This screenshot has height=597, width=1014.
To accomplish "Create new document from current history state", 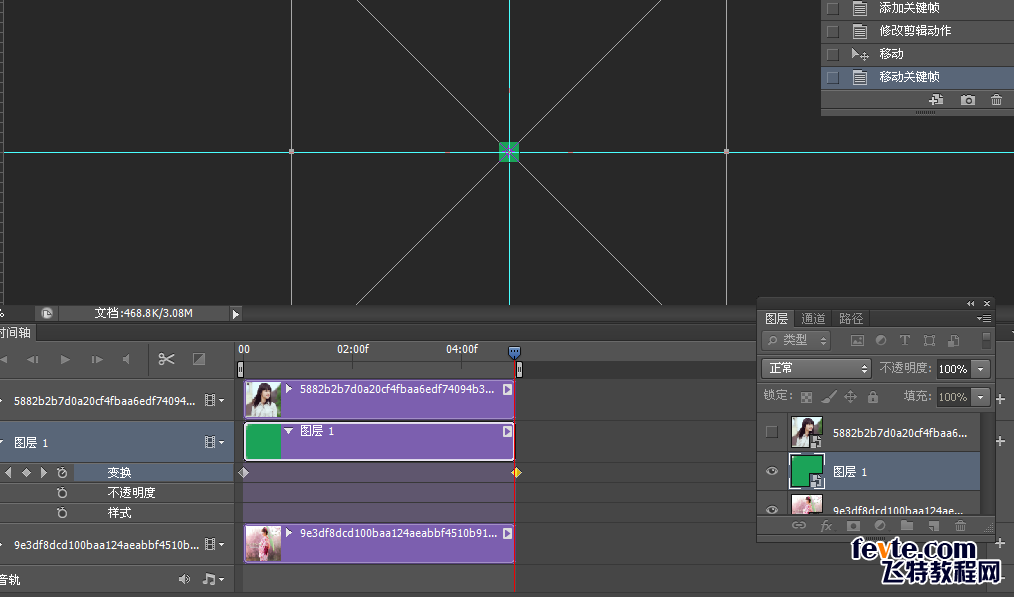I will click(x=936, y=100).
